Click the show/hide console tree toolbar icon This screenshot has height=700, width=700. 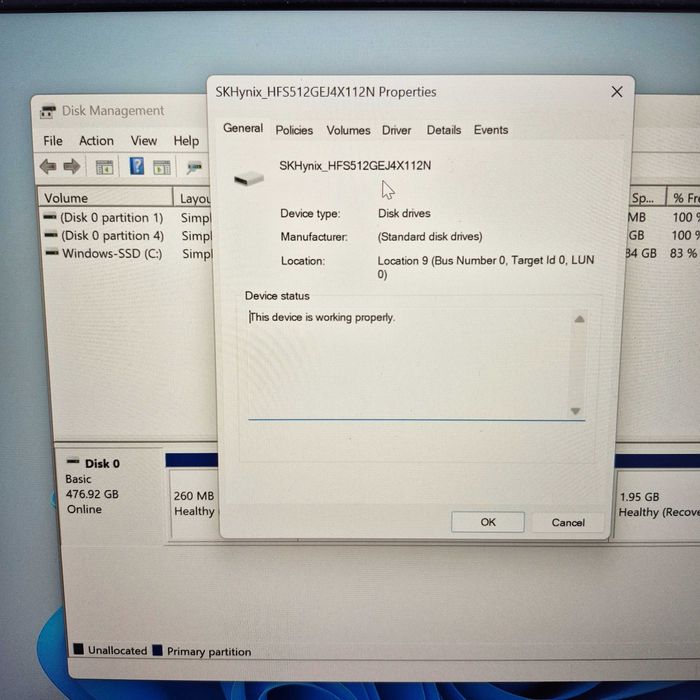[105, 167]
